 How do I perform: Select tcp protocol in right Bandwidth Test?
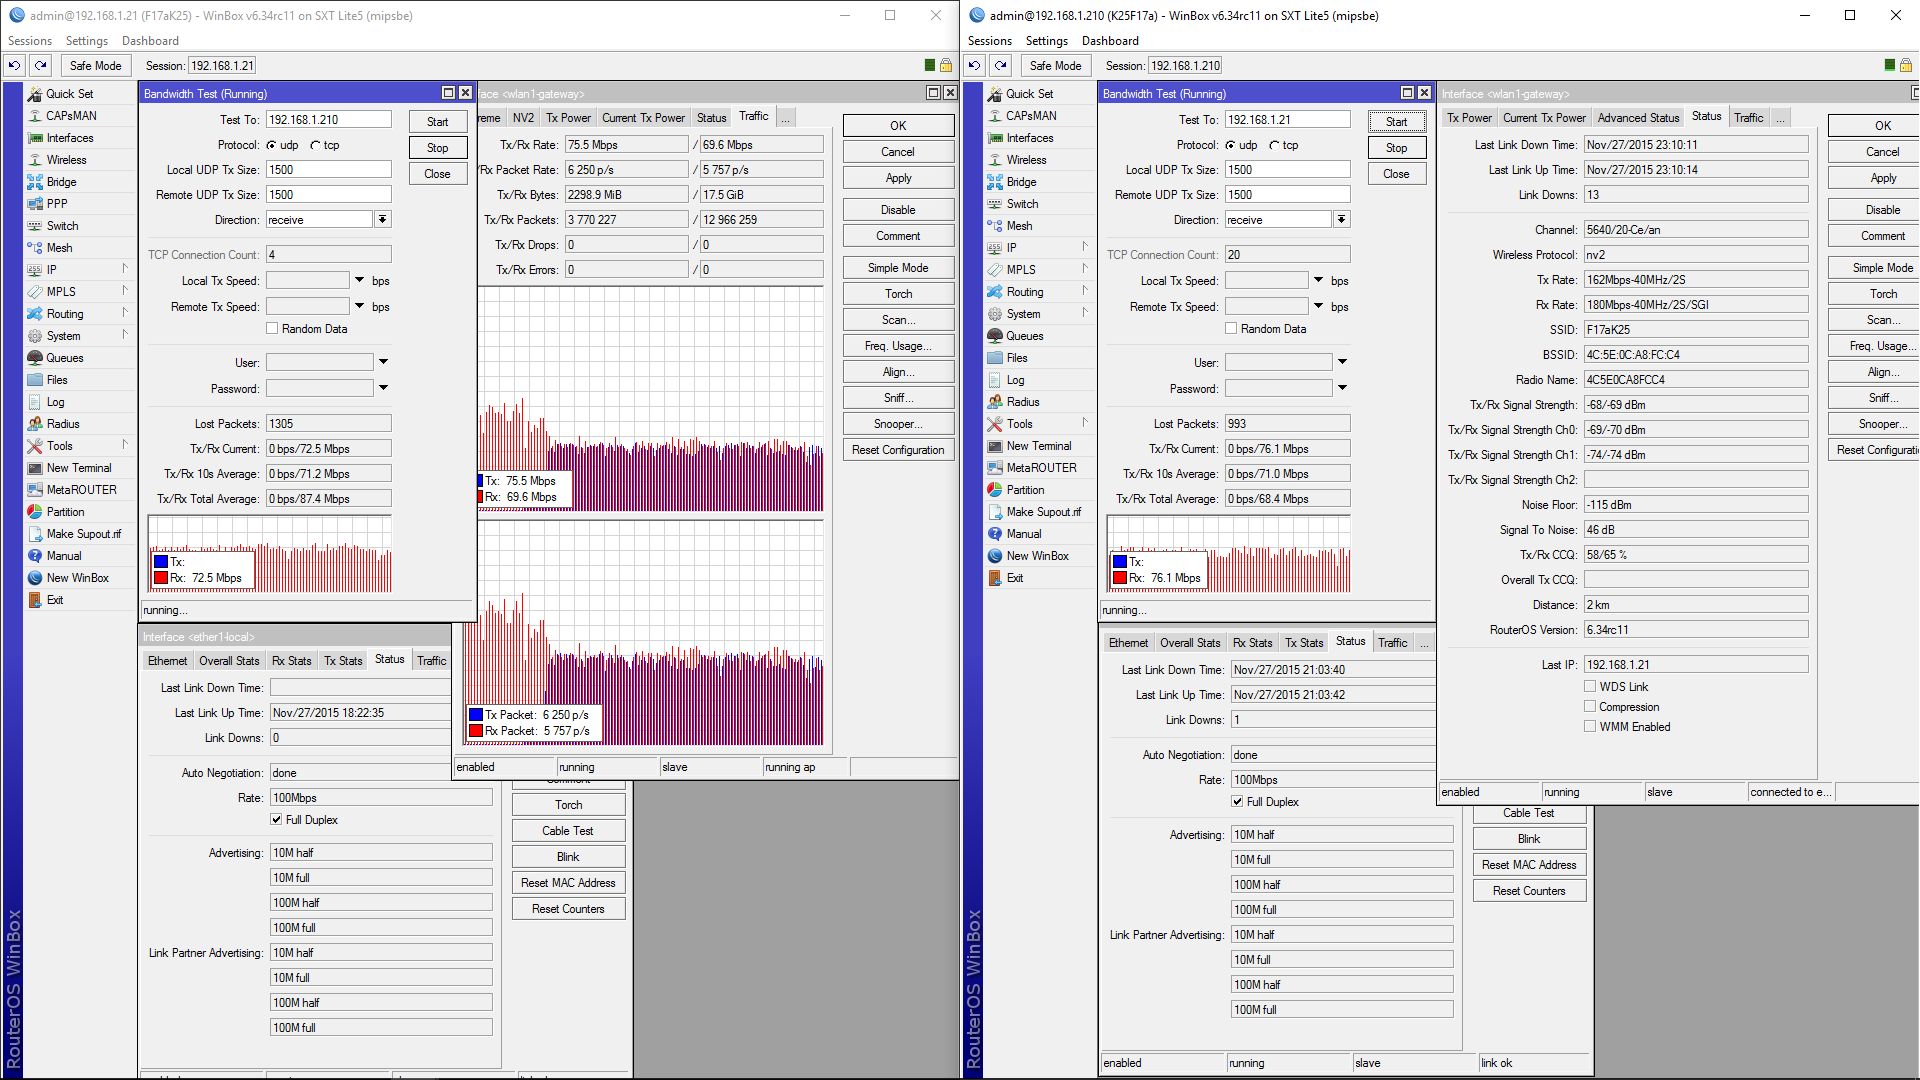click(1274, 145)
